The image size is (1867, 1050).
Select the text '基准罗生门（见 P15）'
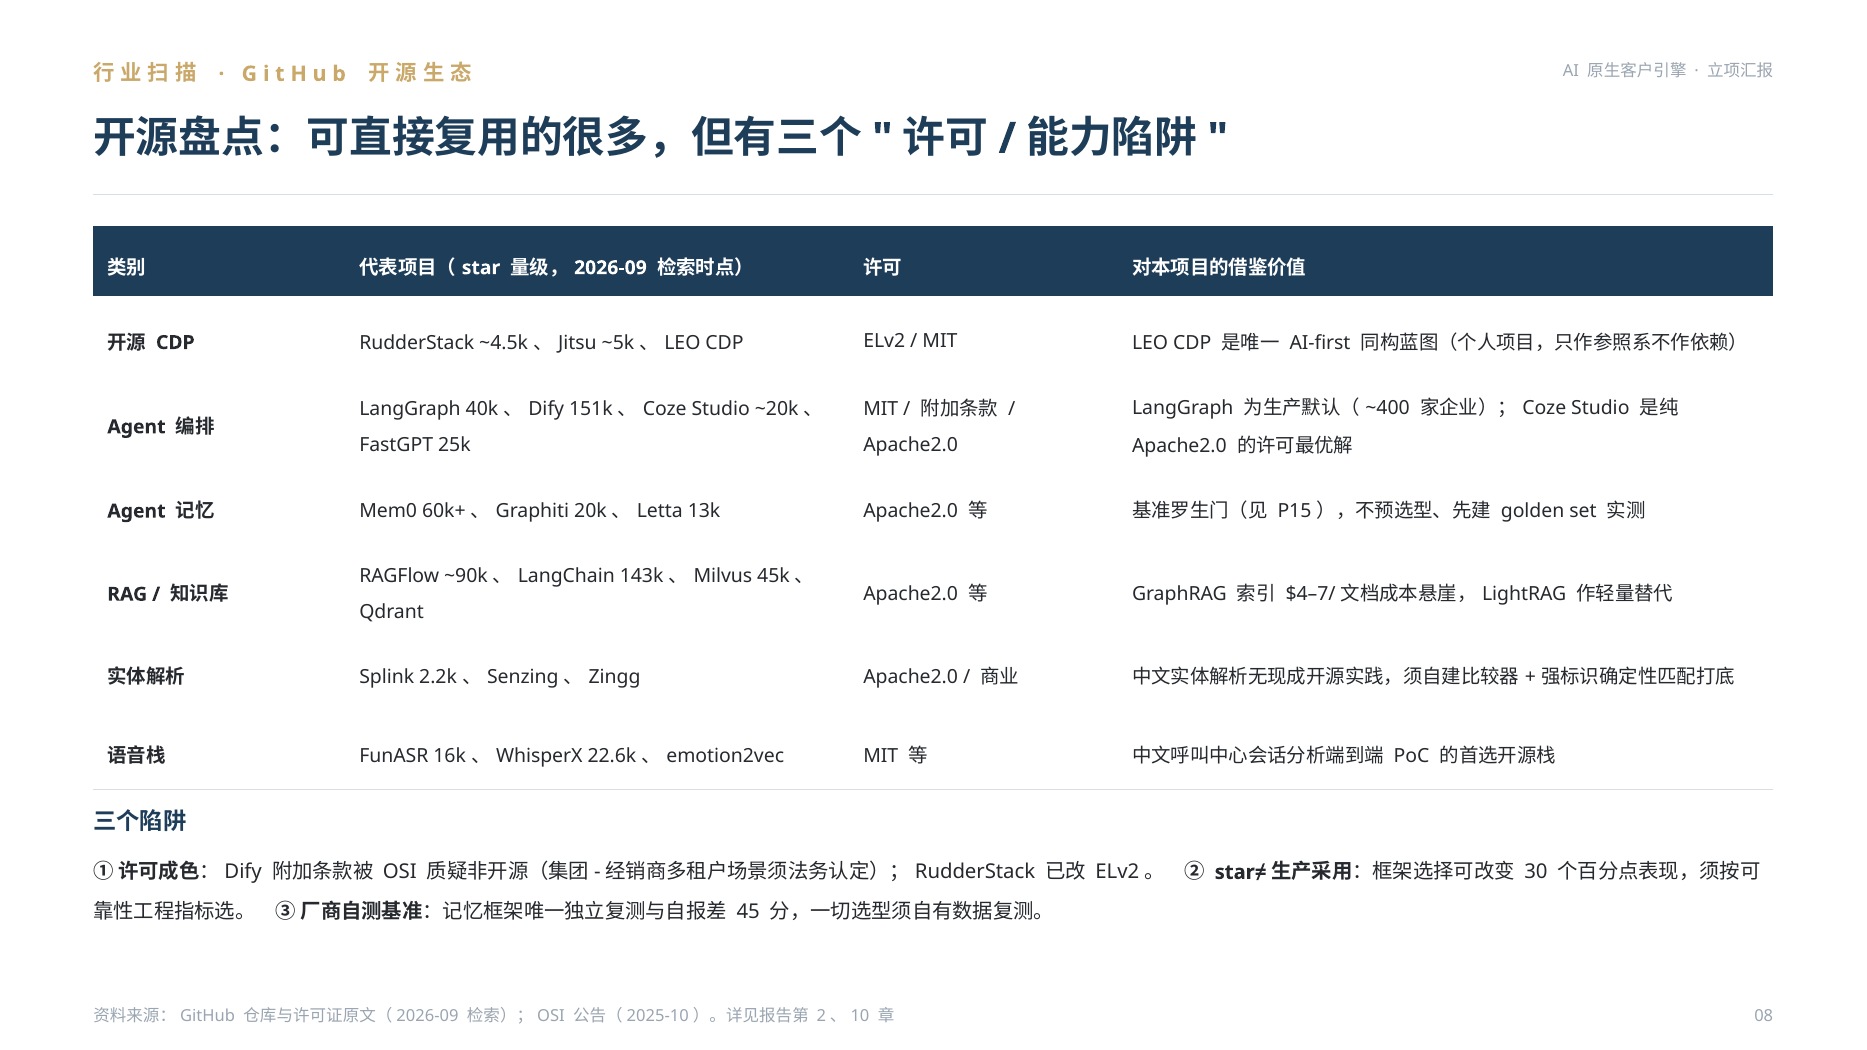(x=1231, y=510)
